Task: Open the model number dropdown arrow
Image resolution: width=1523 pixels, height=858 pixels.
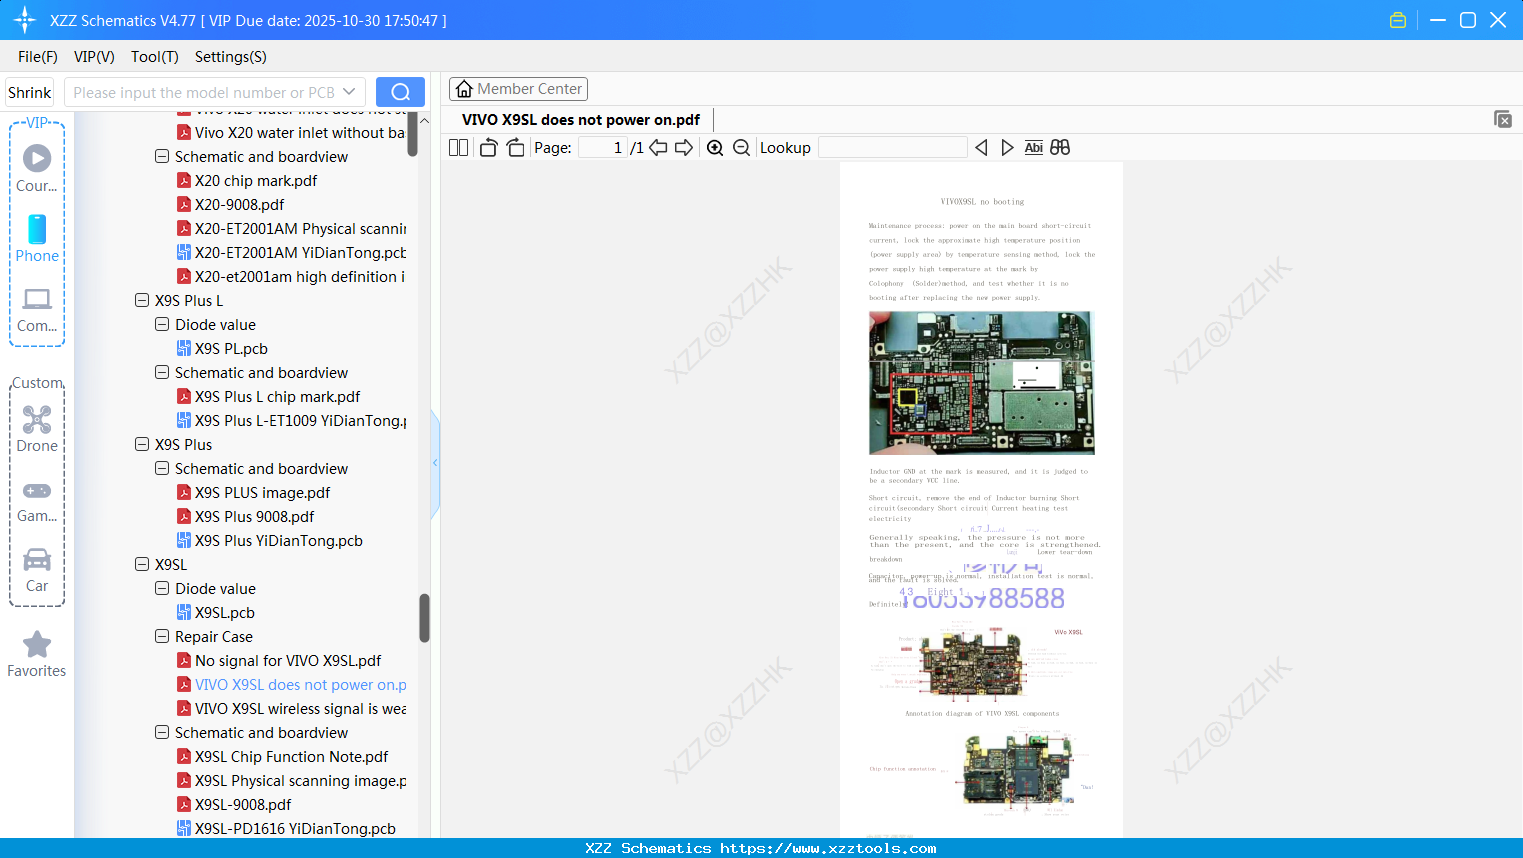Action: click(x=349, y=92)
